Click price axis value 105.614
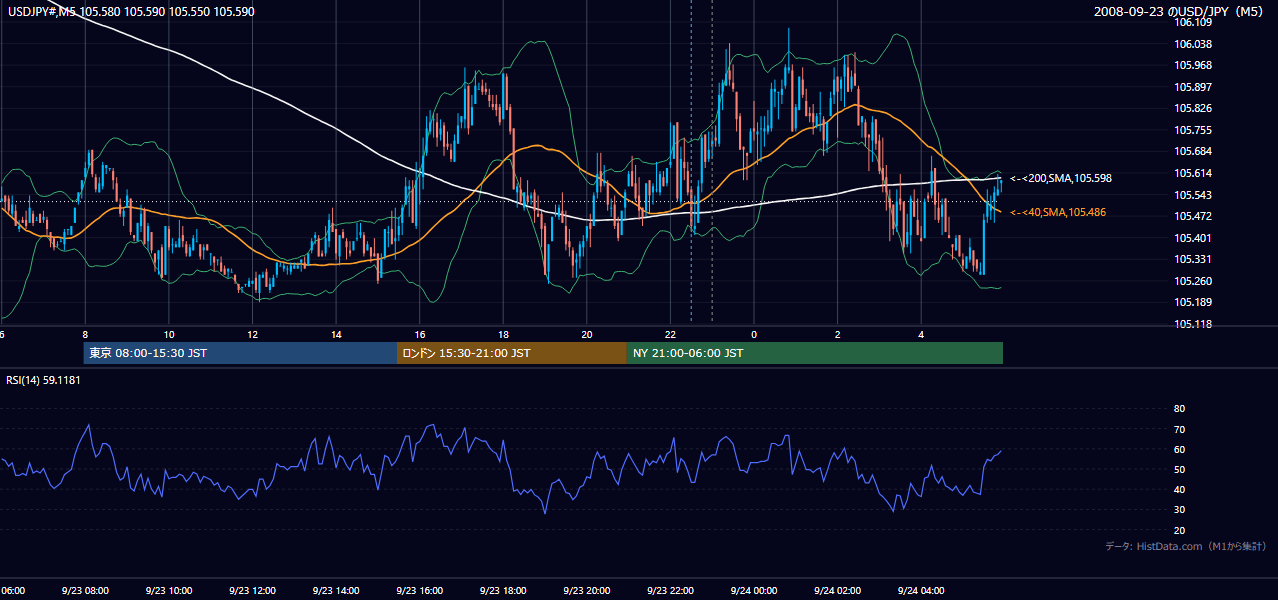1278x600 pixels. [1194, 173]
